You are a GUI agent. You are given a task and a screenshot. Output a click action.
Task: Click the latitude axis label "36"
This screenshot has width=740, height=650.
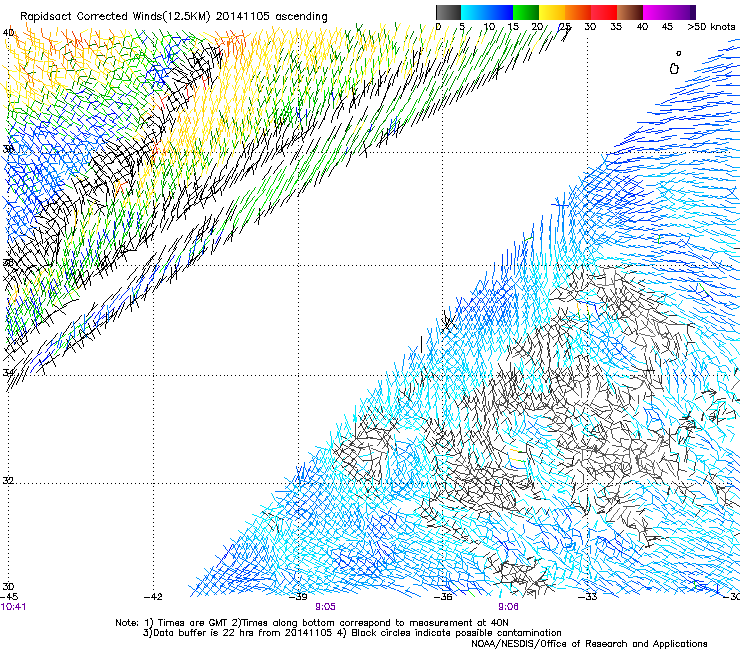click(8, 262)
